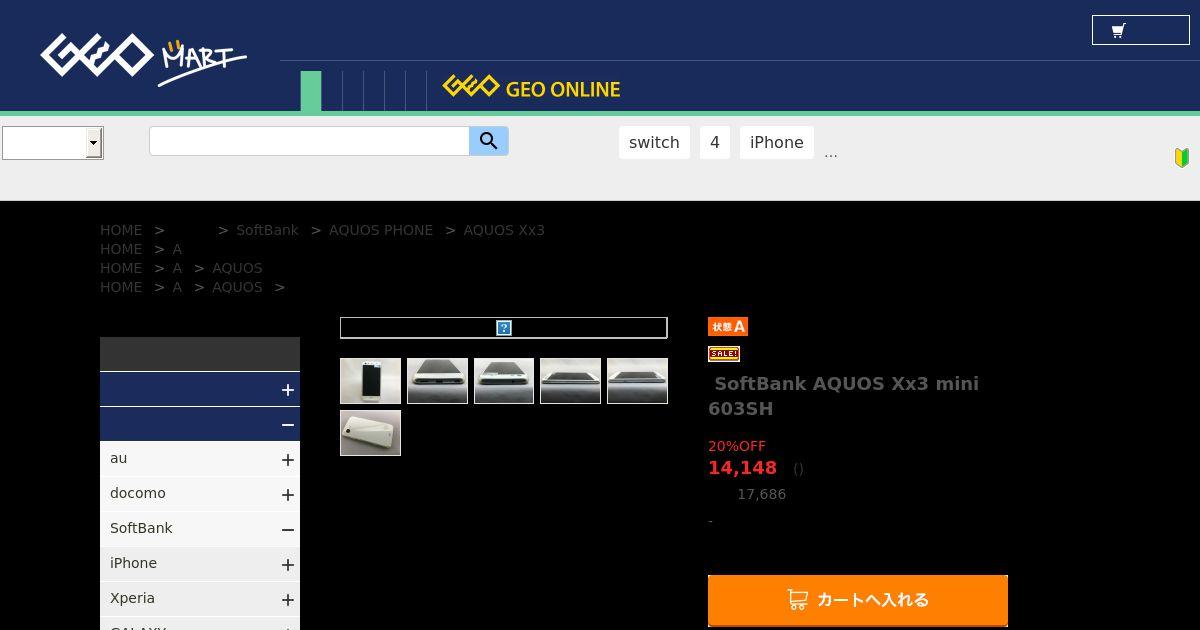
Task: Go to HOME in first breadcrumb row
Action: (121, 230)
